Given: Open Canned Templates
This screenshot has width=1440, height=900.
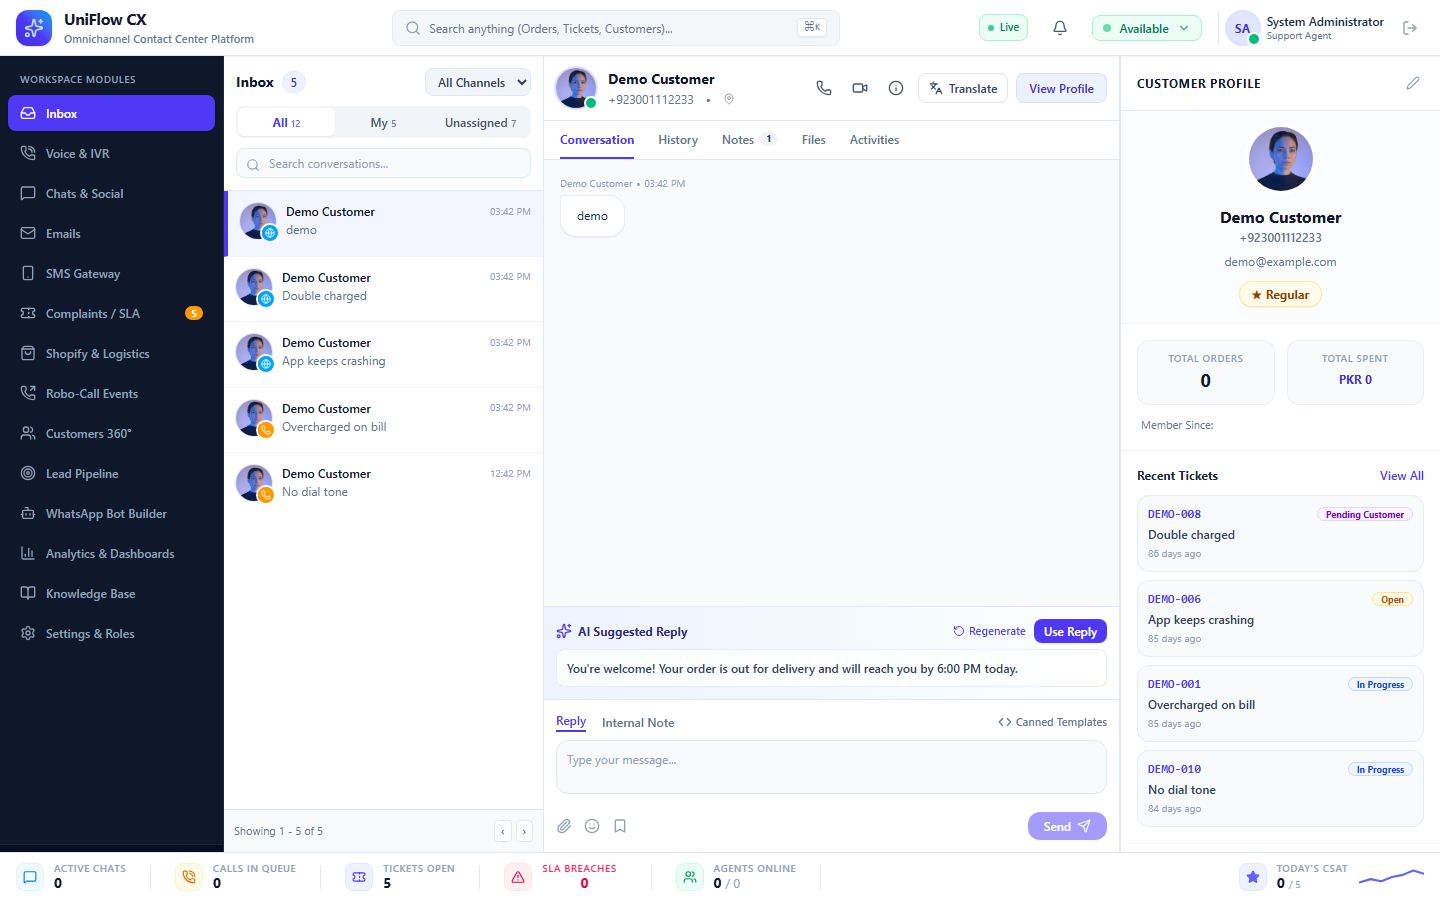Looking at the screenshot, I should click(1052, 722).
